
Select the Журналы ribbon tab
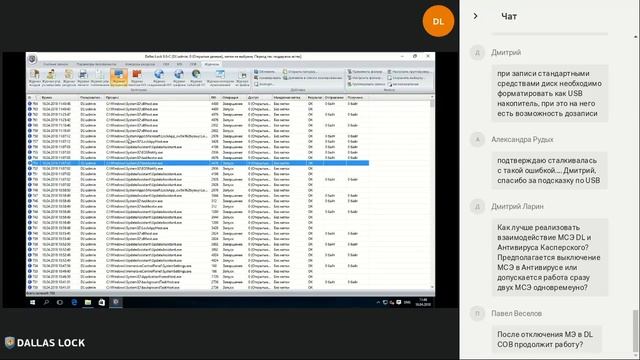pos(211,64)
